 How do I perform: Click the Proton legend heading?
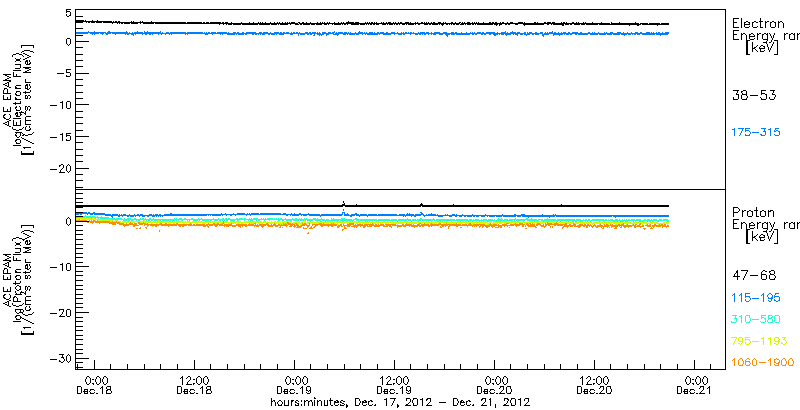coord(754,213)
